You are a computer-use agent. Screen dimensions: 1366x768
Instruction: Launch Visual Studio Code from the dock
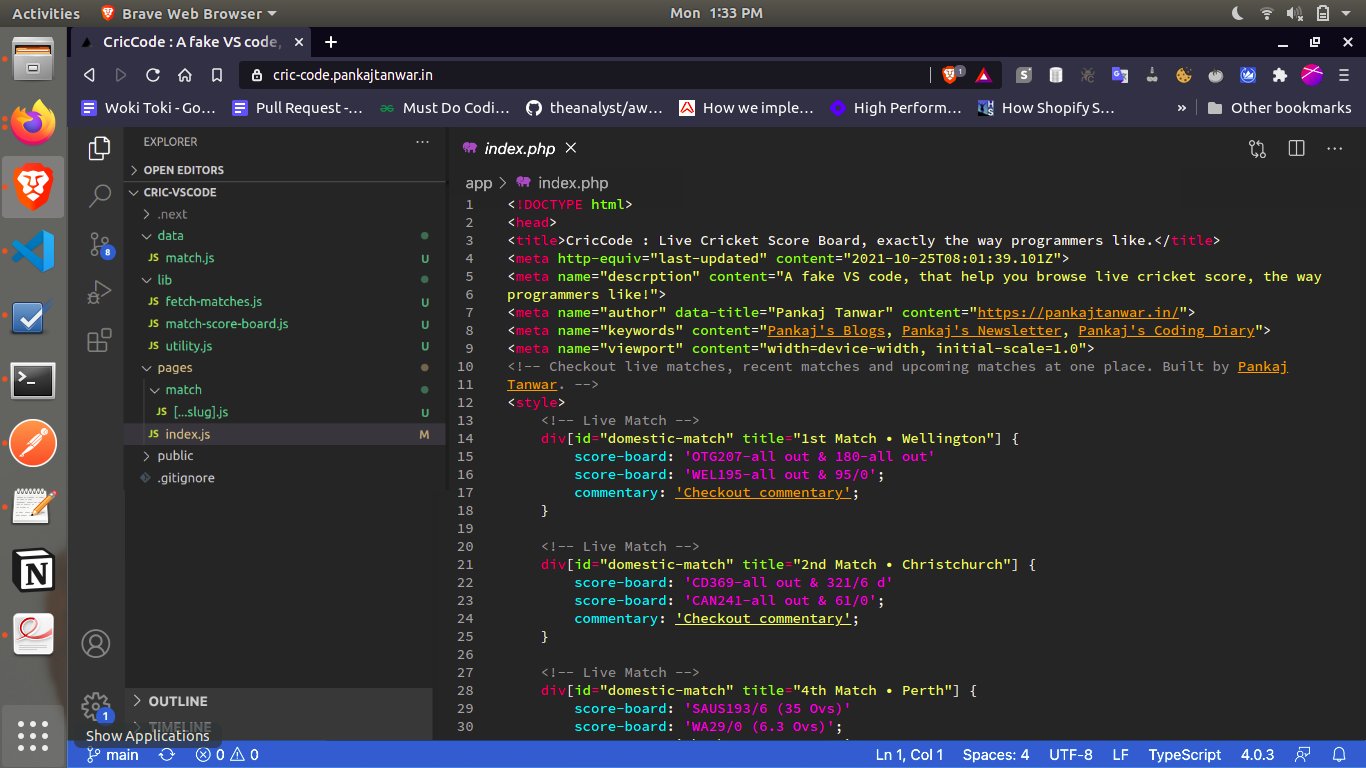coord(33,251)
